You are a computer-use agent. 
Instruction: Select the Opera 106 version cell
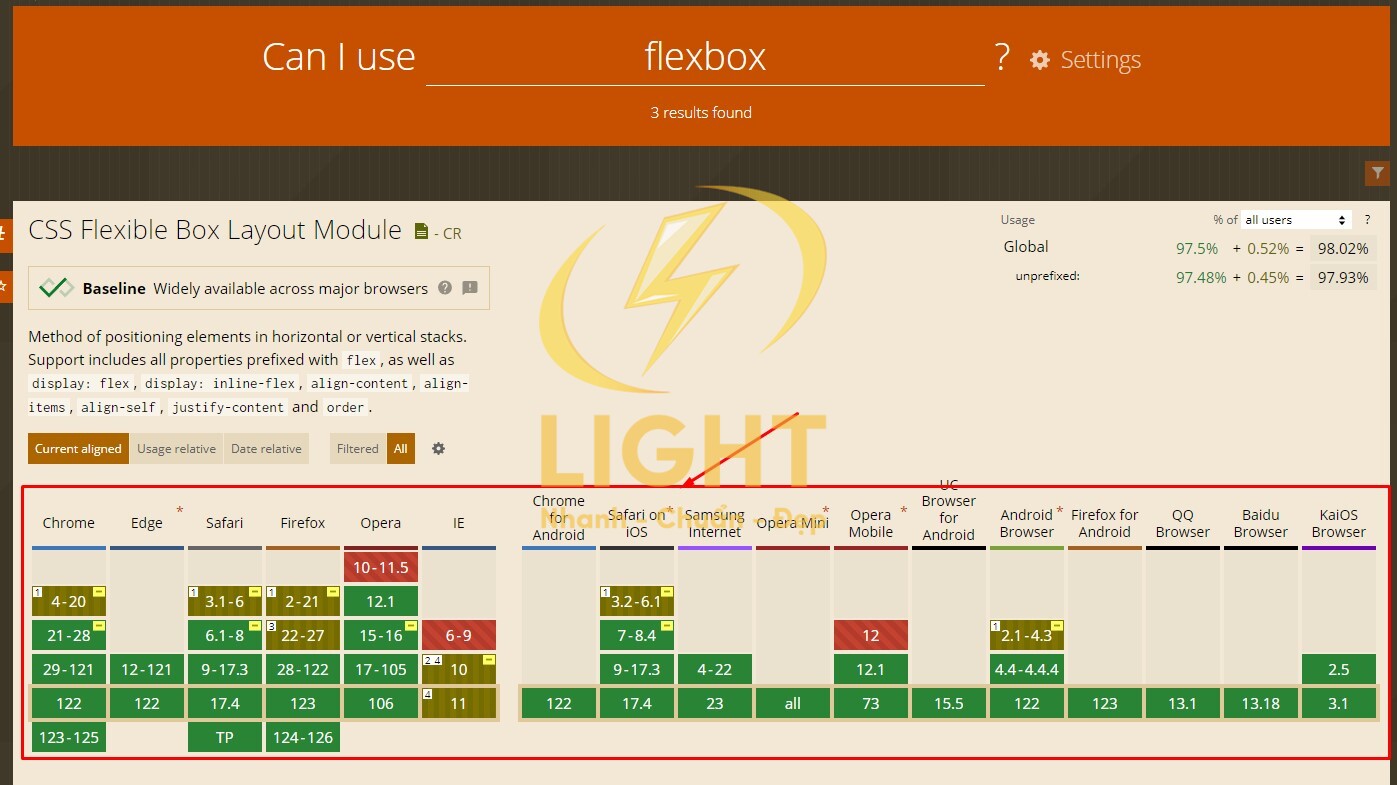[381, 703]
